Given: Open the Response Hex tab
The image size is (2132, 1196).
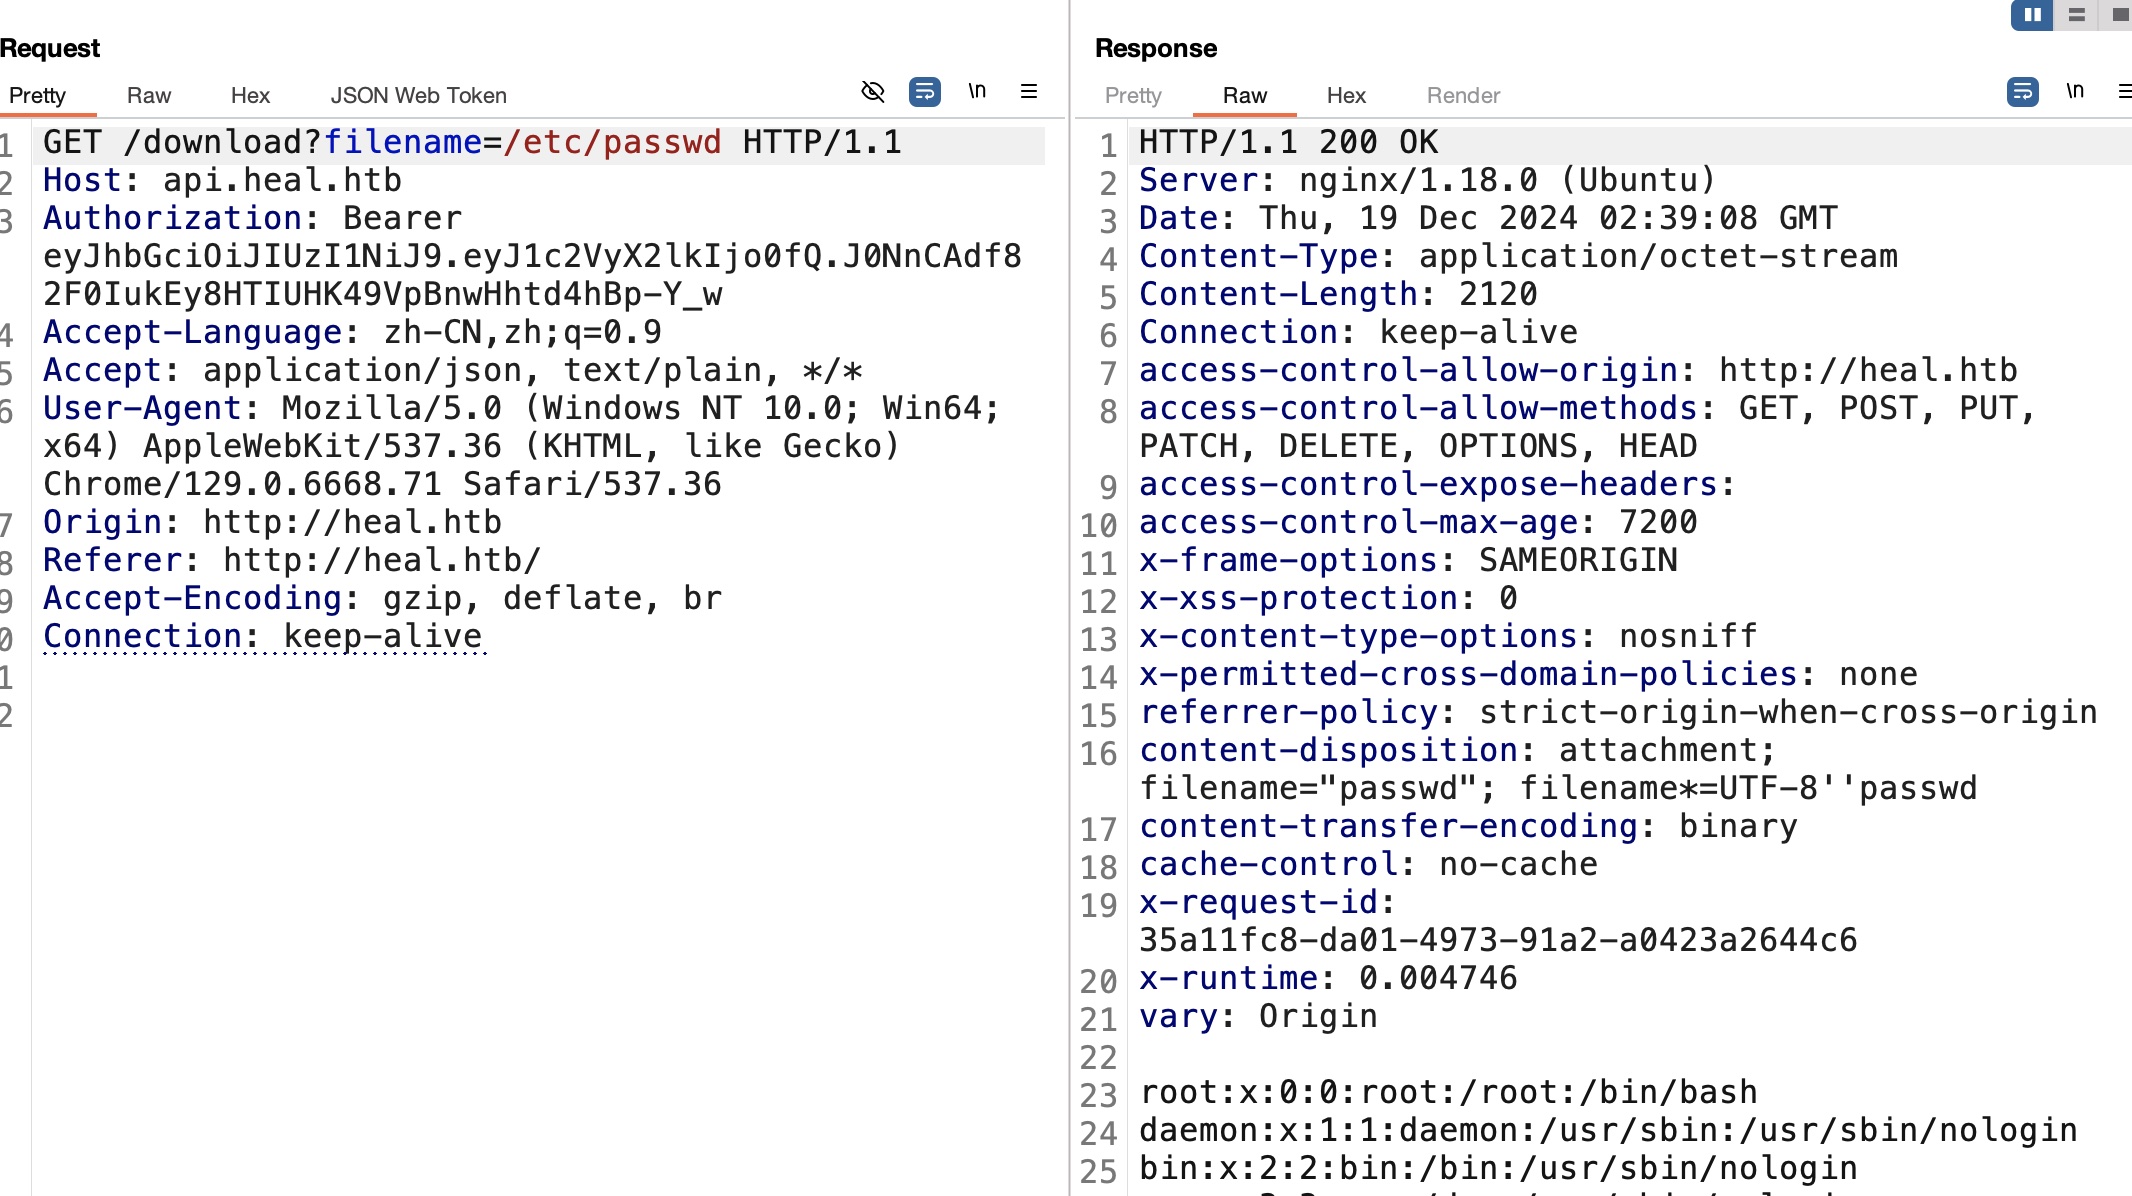Looking at the screenshot, I should [1346, 95].
